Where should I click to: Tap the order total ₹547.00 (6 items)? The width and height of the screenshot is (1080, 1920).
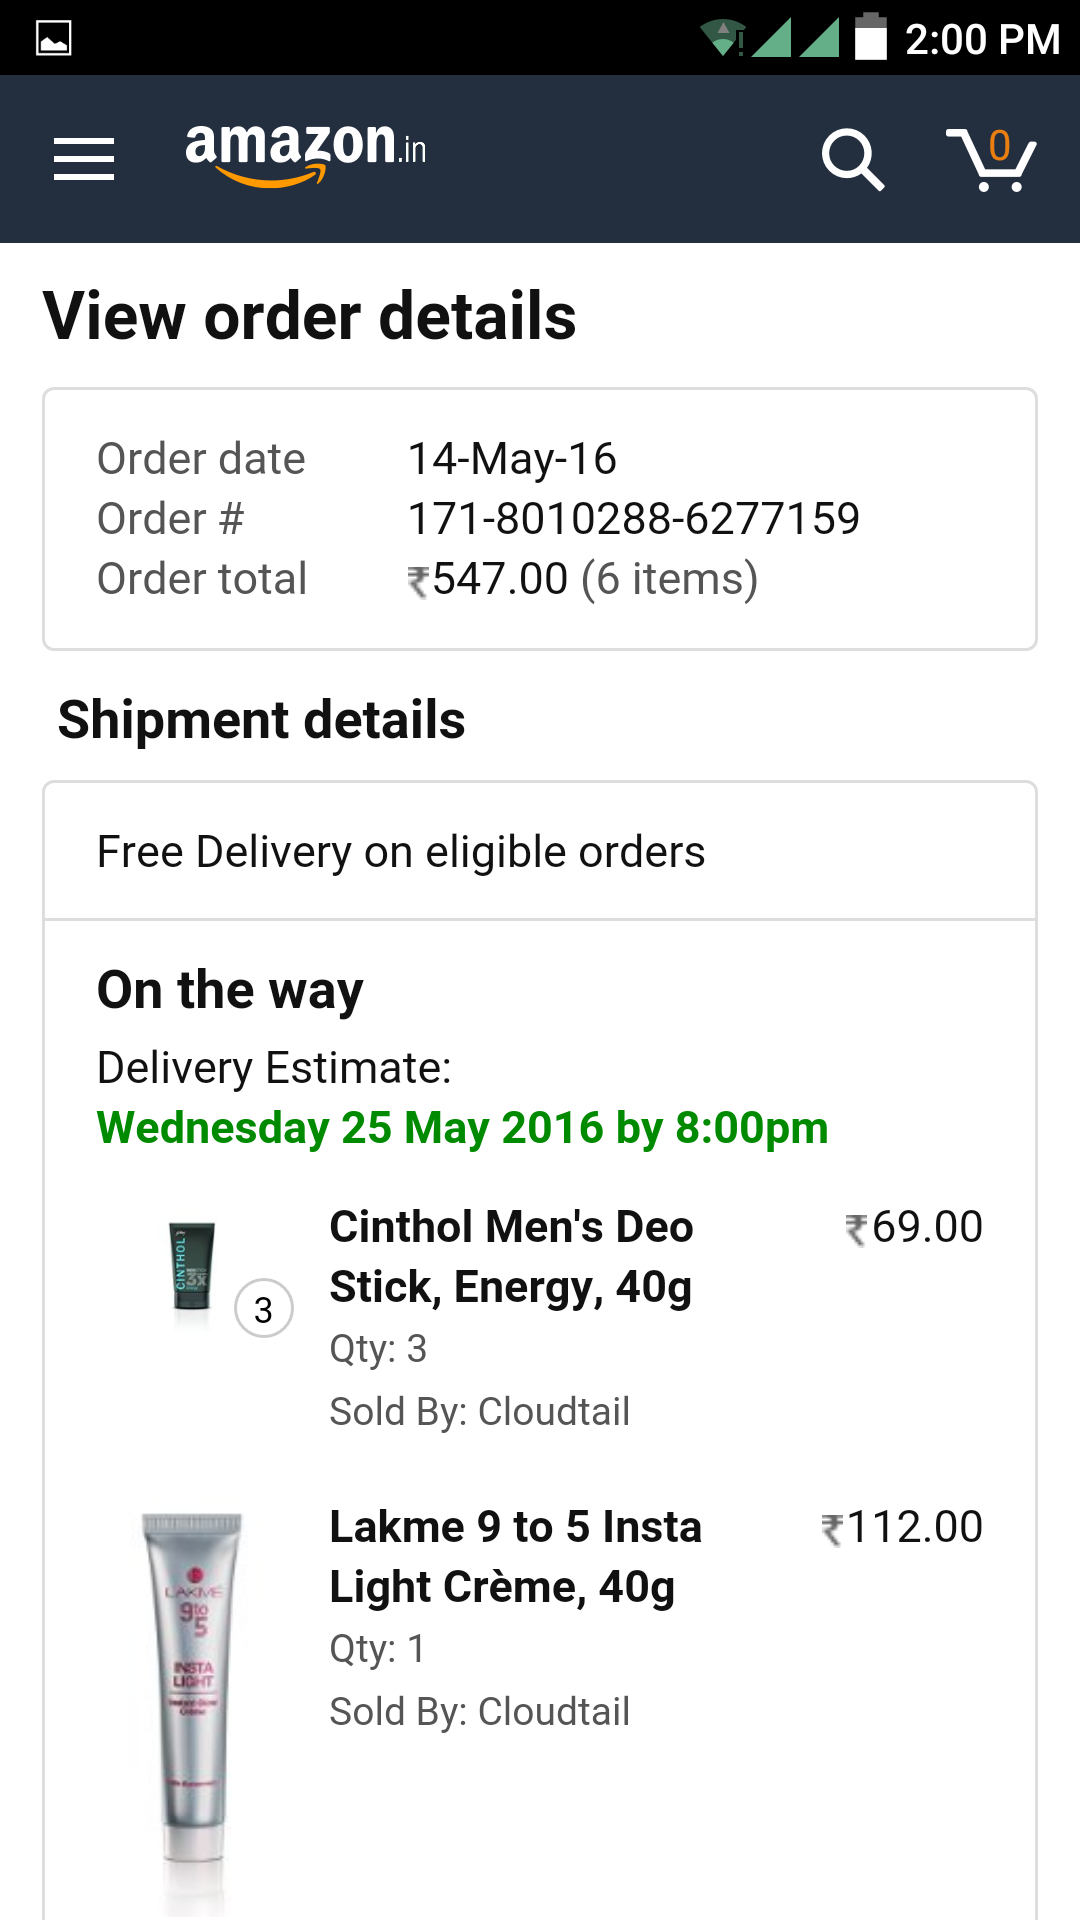click(583, 579)
